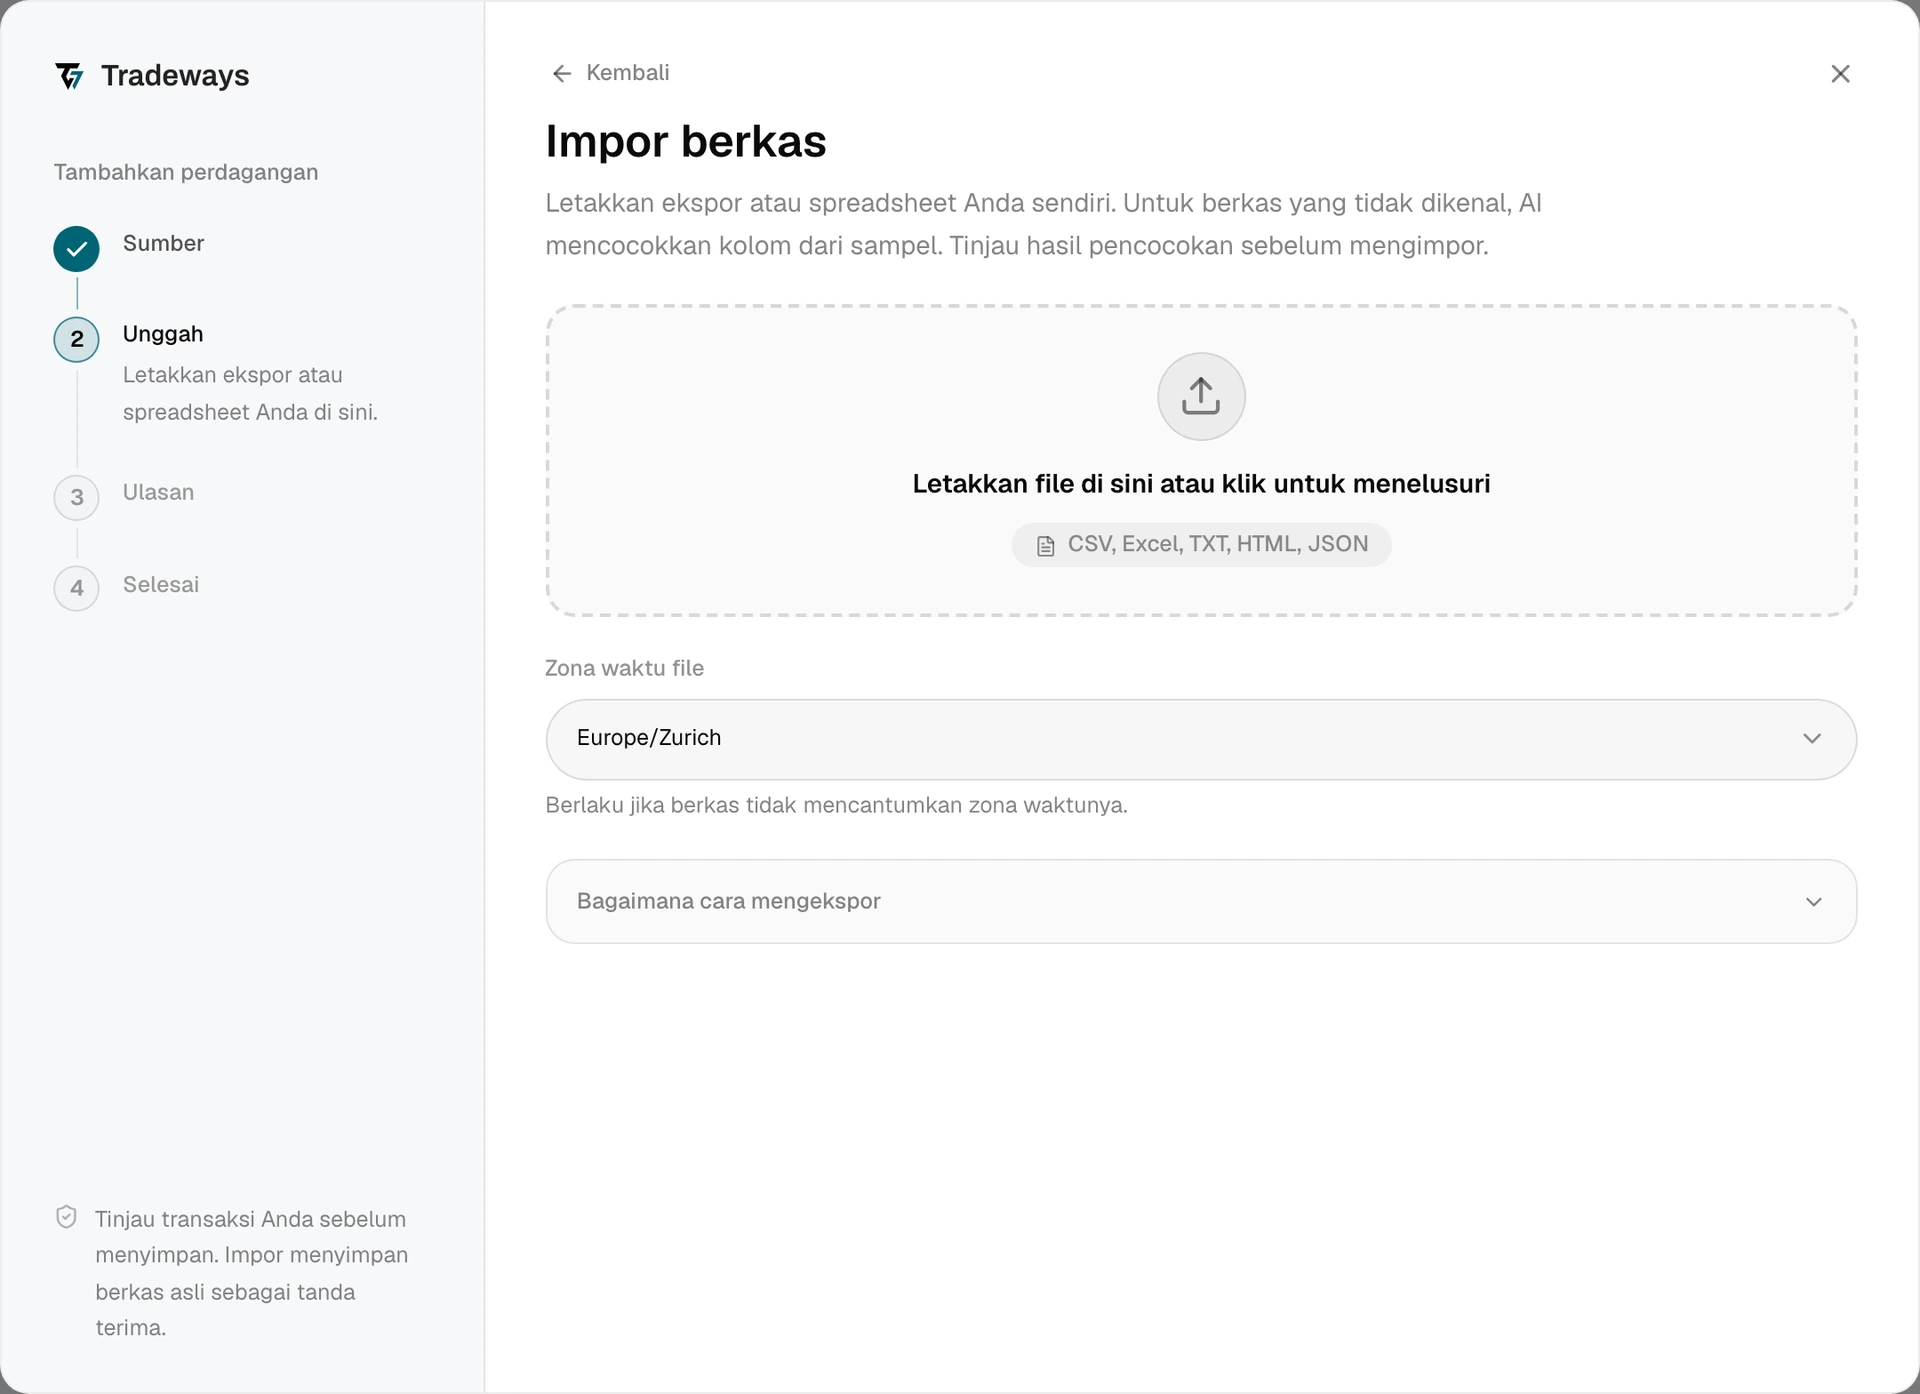The width and height of the screenshot is (1920, 1394).
Task: Click the step 4 Selesai circle
Action: coord(77,588)
